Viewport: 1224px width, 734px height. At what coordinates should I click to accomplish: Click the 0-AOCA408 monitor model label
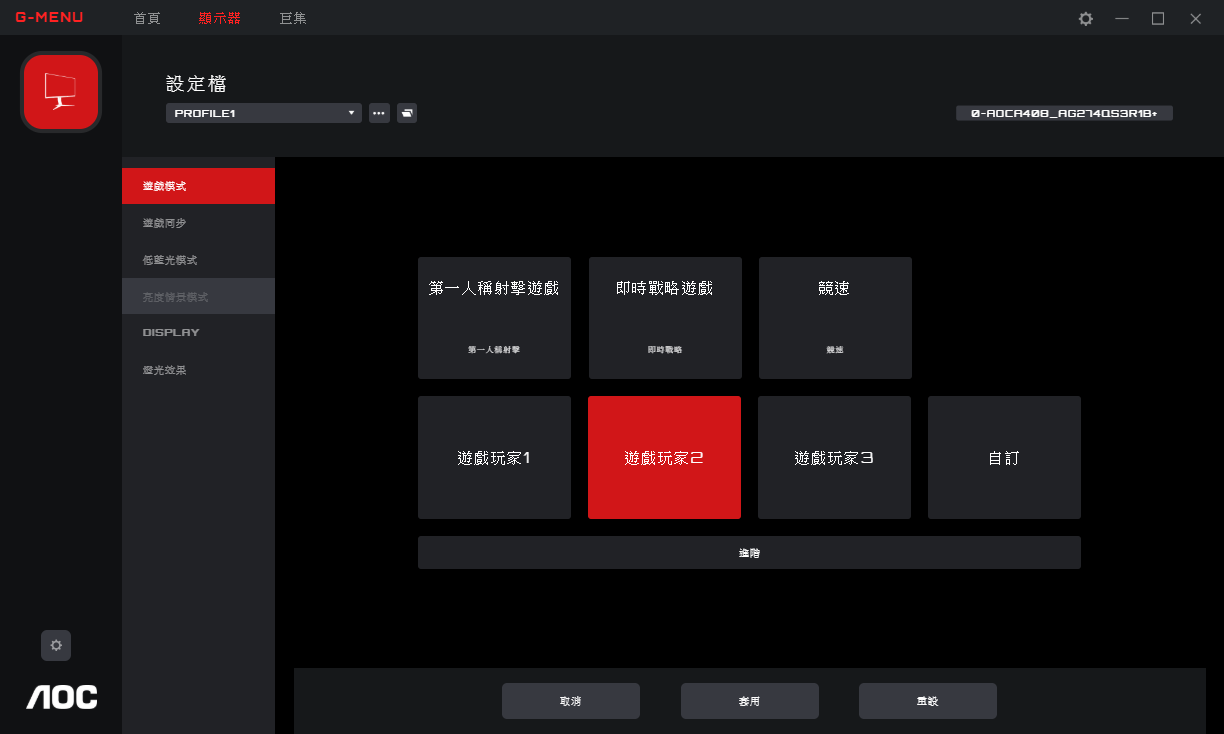tap(1064, 113)
